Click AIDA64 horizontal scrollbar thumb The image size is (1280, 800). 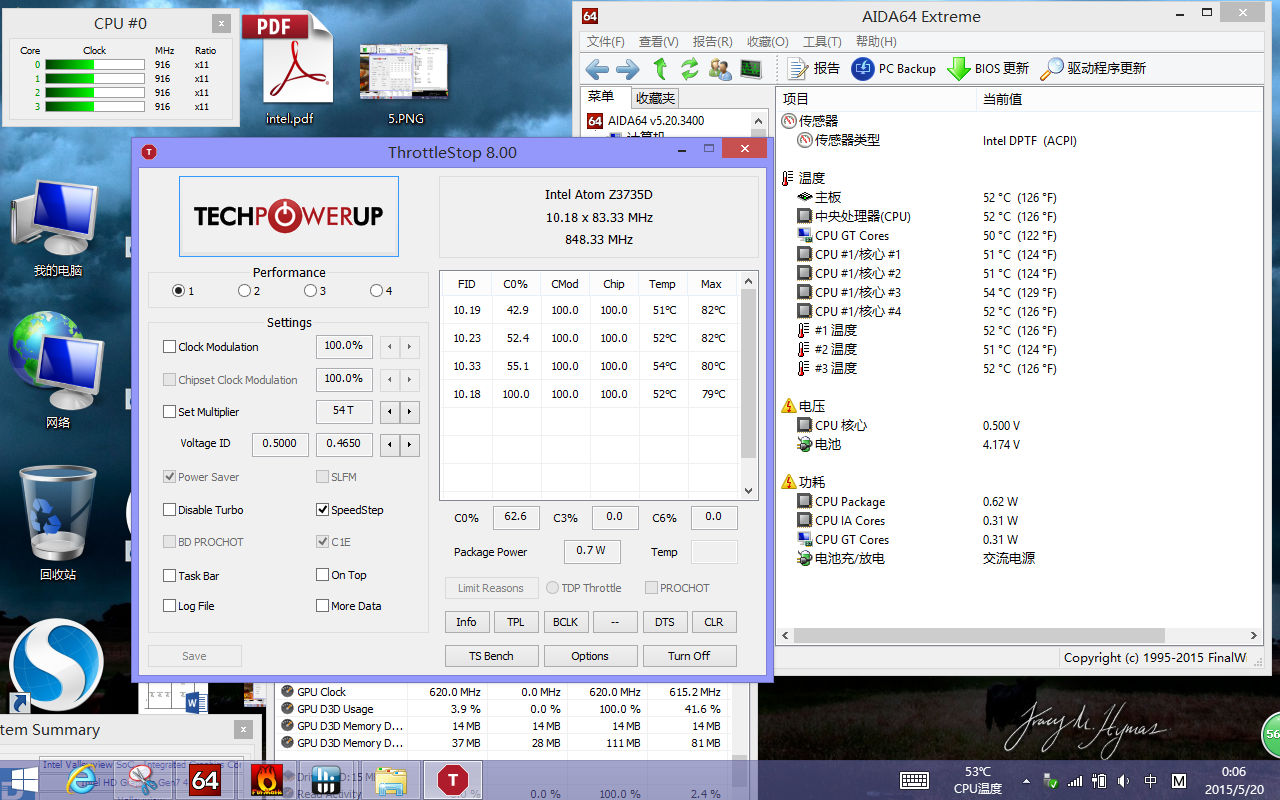(980, 635)
